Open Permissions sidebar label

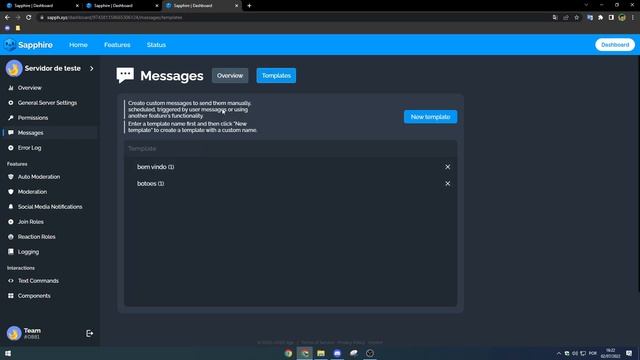(33, 118)
